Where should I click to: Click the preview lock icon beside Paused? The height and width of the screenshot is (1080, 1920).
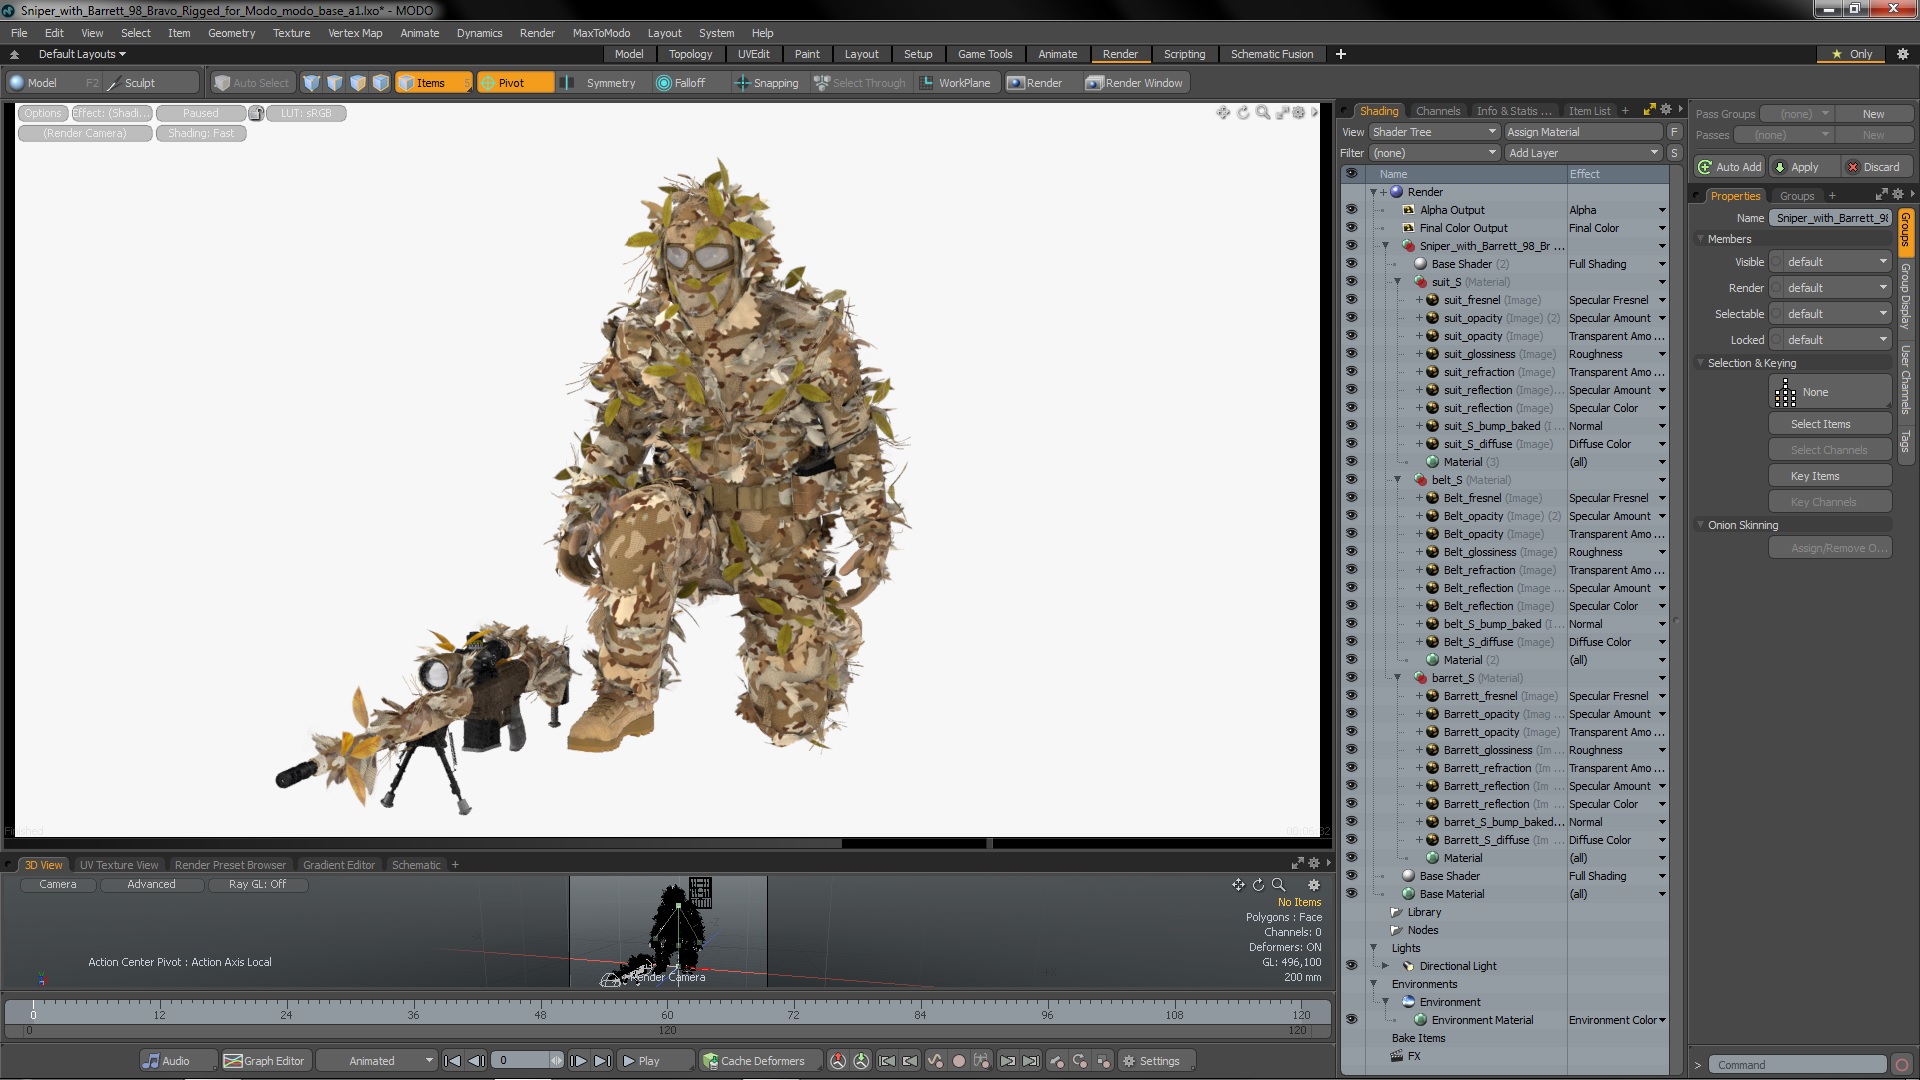[x=256, y=113]
